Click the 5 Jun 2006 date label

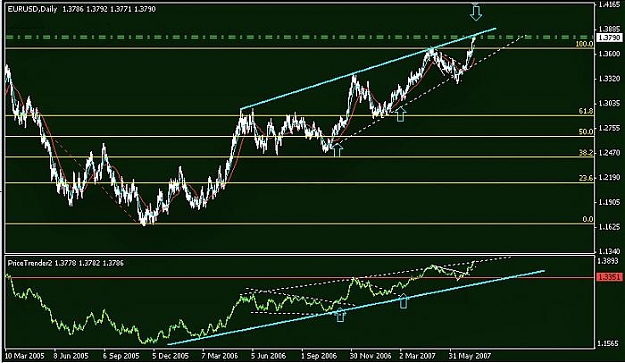pos(269,355)
